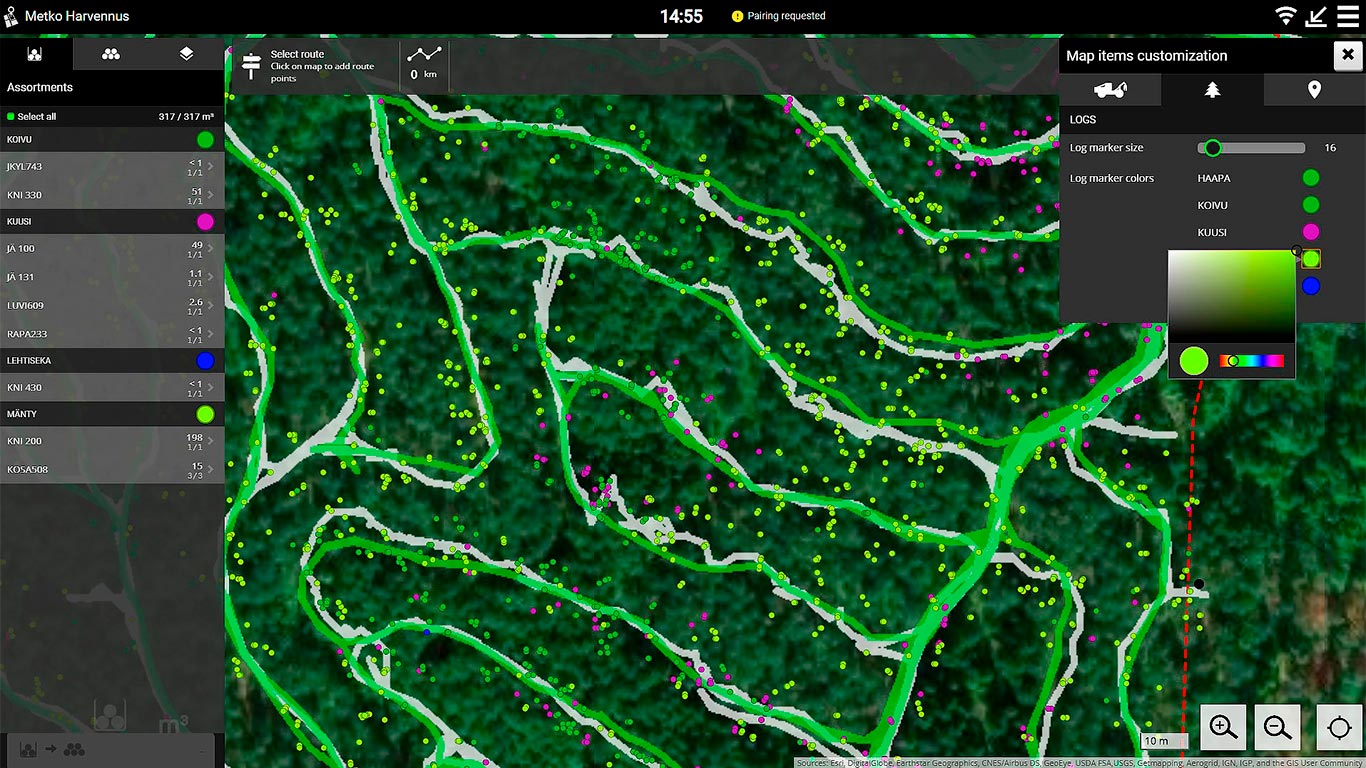Screen dimensions: 1366x768
Task: Select the tree (logs) customization tab
Action: 1212,90
